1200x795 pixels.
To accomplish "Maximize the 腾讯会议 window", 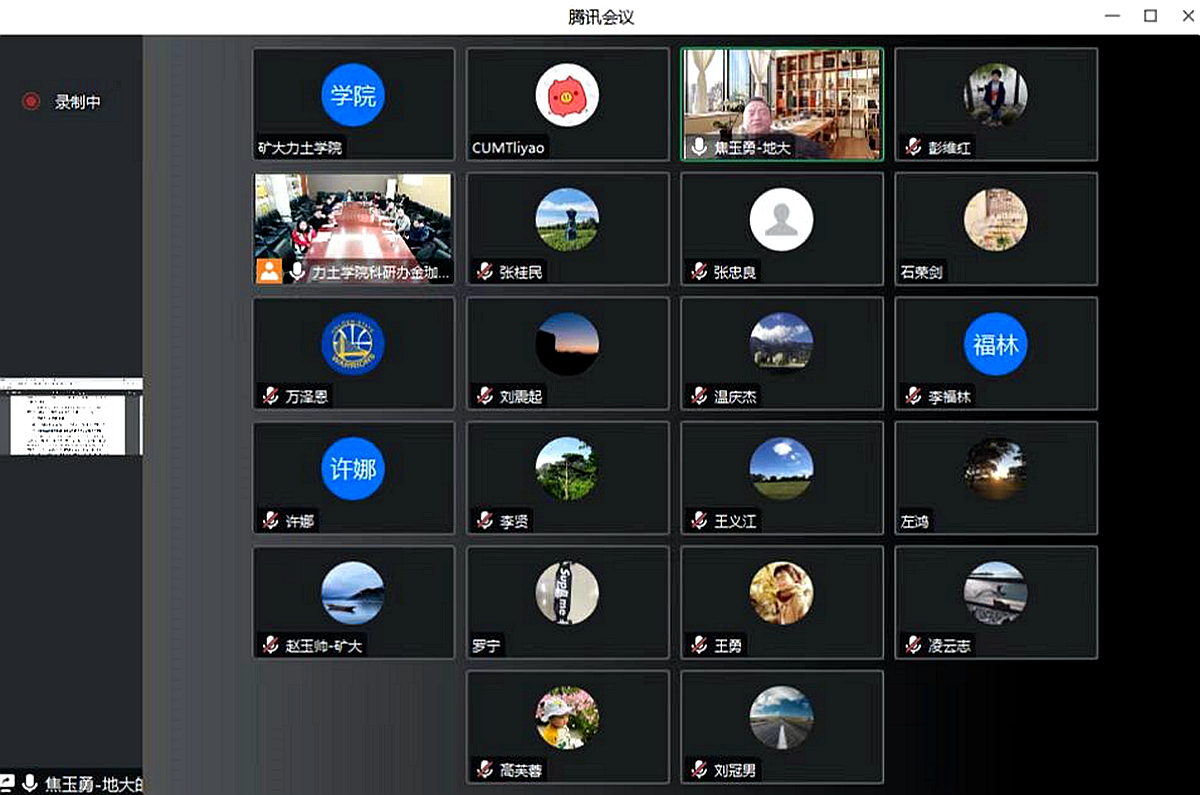I will [x=1150, y=16].
